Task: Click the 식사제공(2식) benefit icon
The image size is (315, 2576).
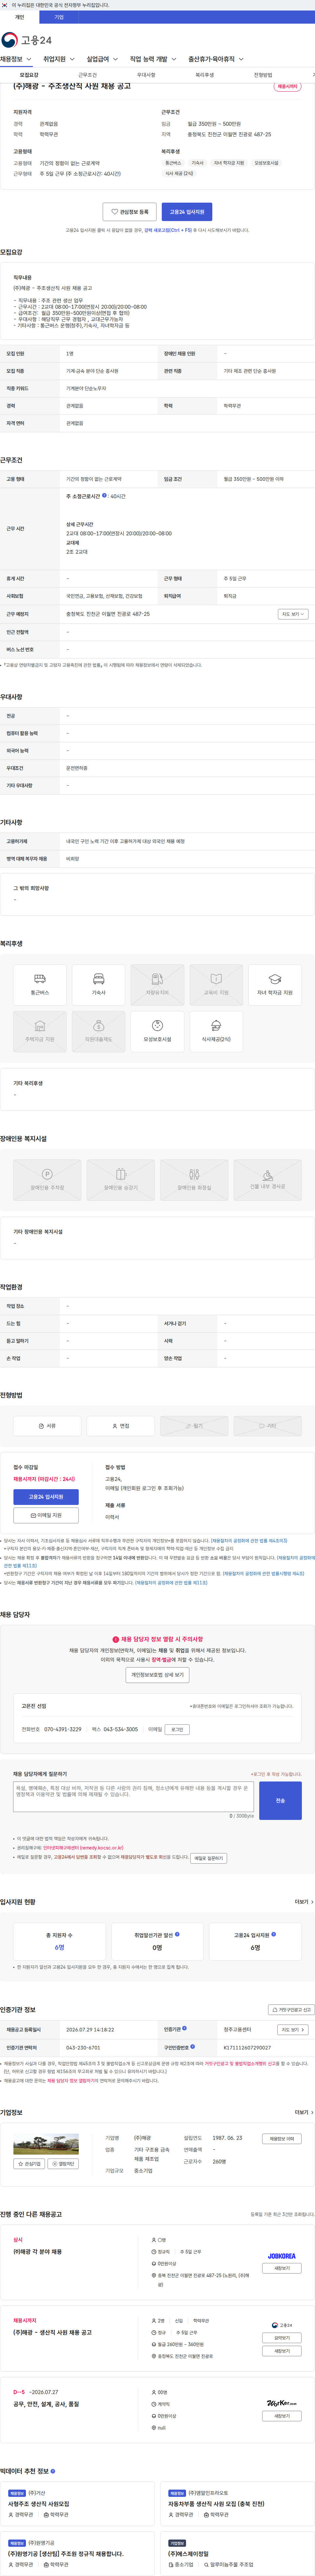Action: tap(216, 1031)
